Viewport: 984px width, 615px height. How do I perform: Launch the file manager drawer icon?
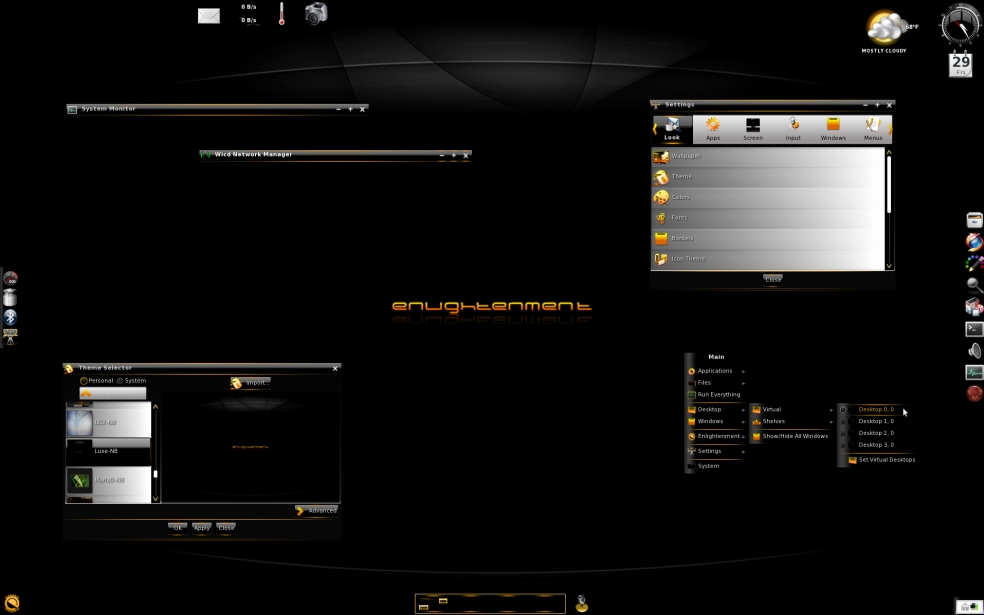point(974,220)
